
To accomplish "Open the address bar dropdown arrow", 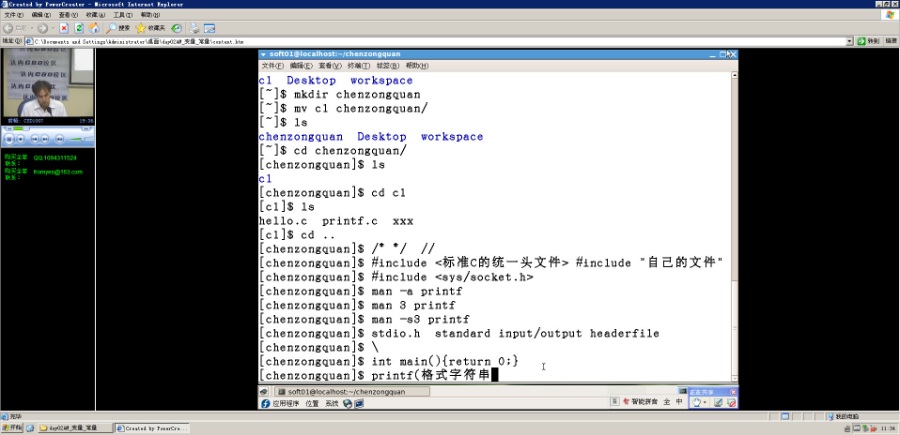I will 849,41.
